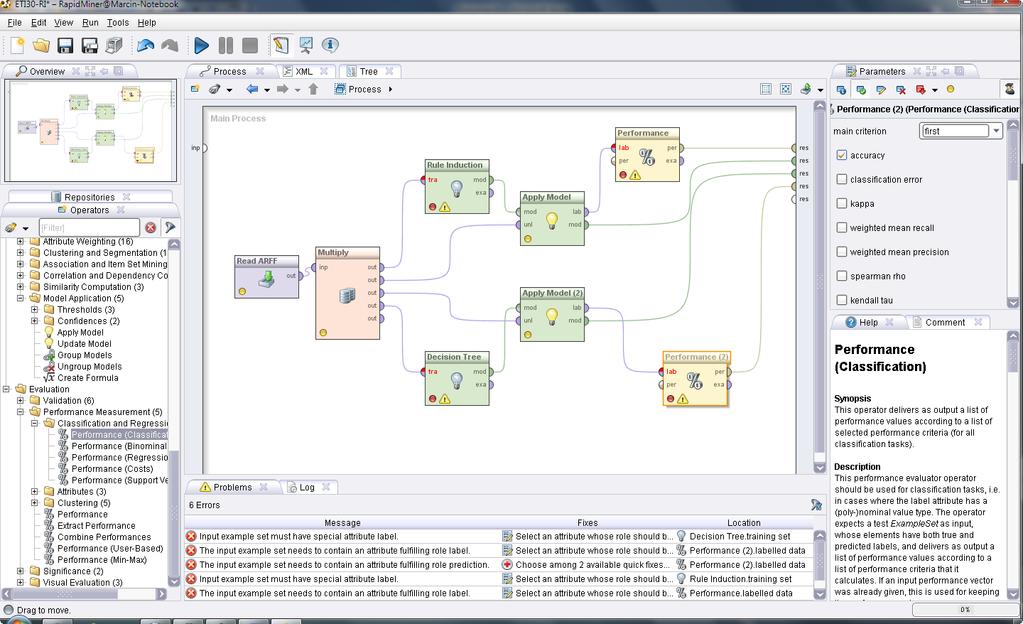Viewport: 1023px width, 624px height.
Task: Expand the Visual Evaluation (3) folder
Action: [20, 582]
